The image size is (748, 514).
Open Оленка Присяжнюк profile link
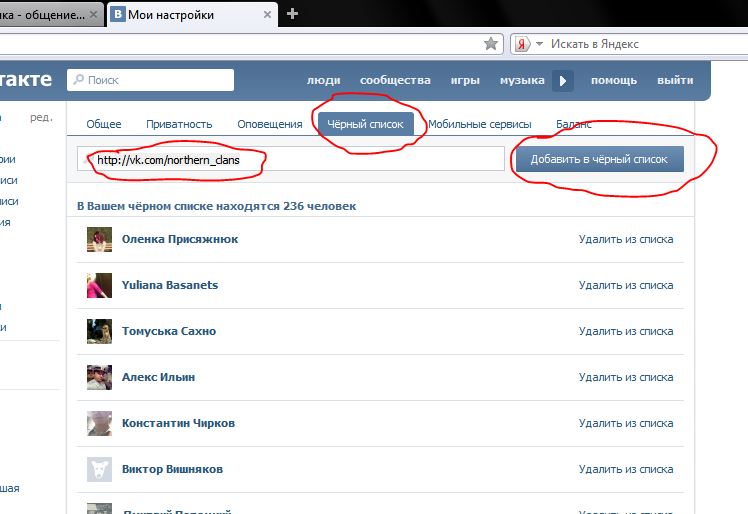[180, 239]
